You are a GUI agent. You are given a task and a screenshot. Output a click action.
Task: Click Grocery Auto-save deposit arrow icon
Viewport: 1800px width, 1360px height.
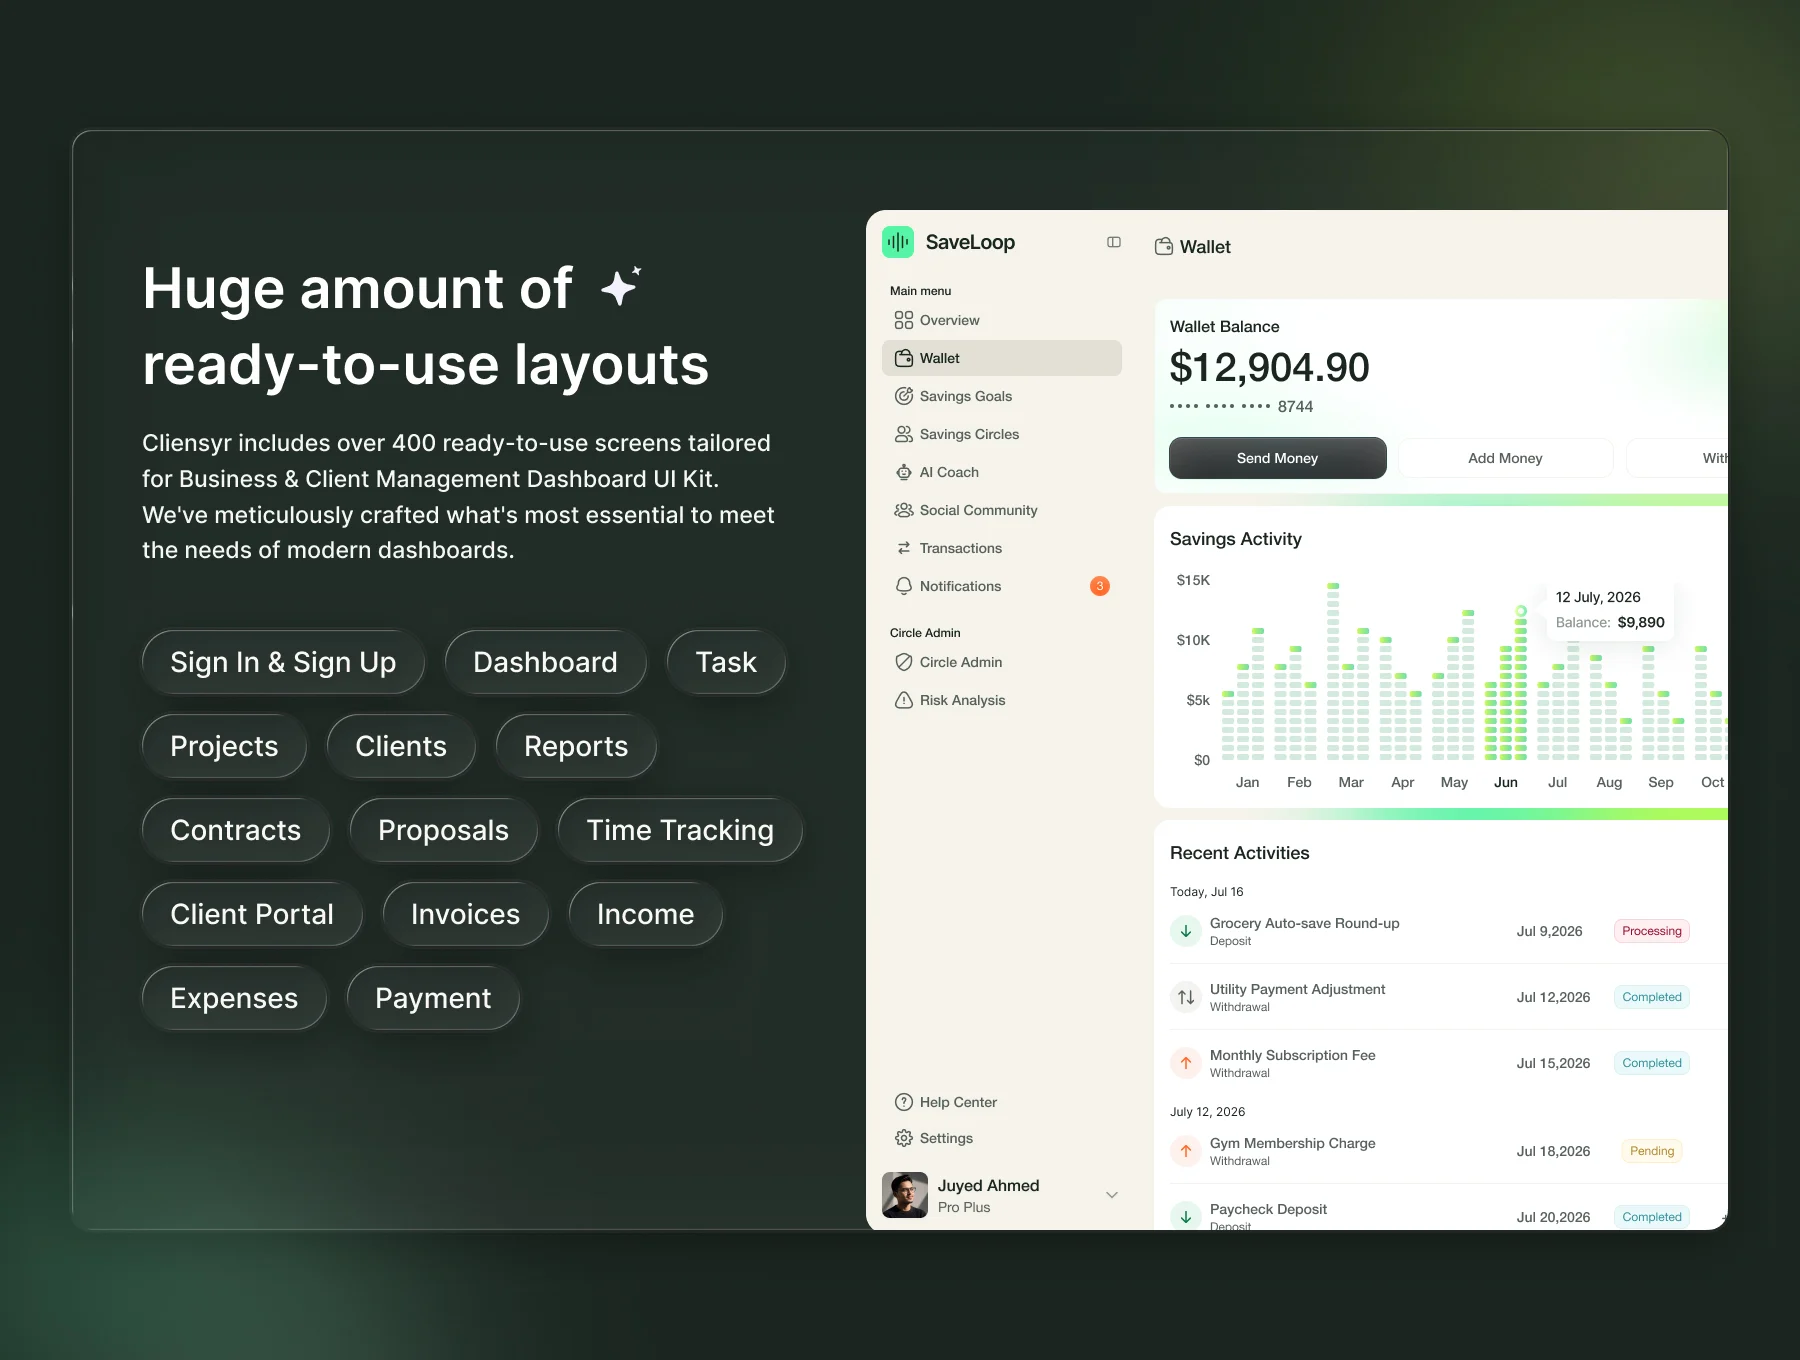tap(1186, 931)
